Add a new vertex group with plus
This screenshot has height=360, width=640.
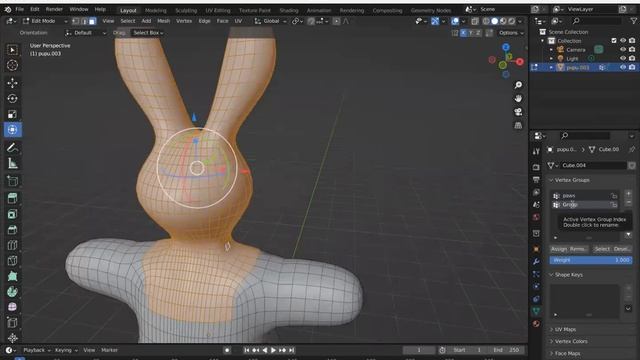point(628,193)
